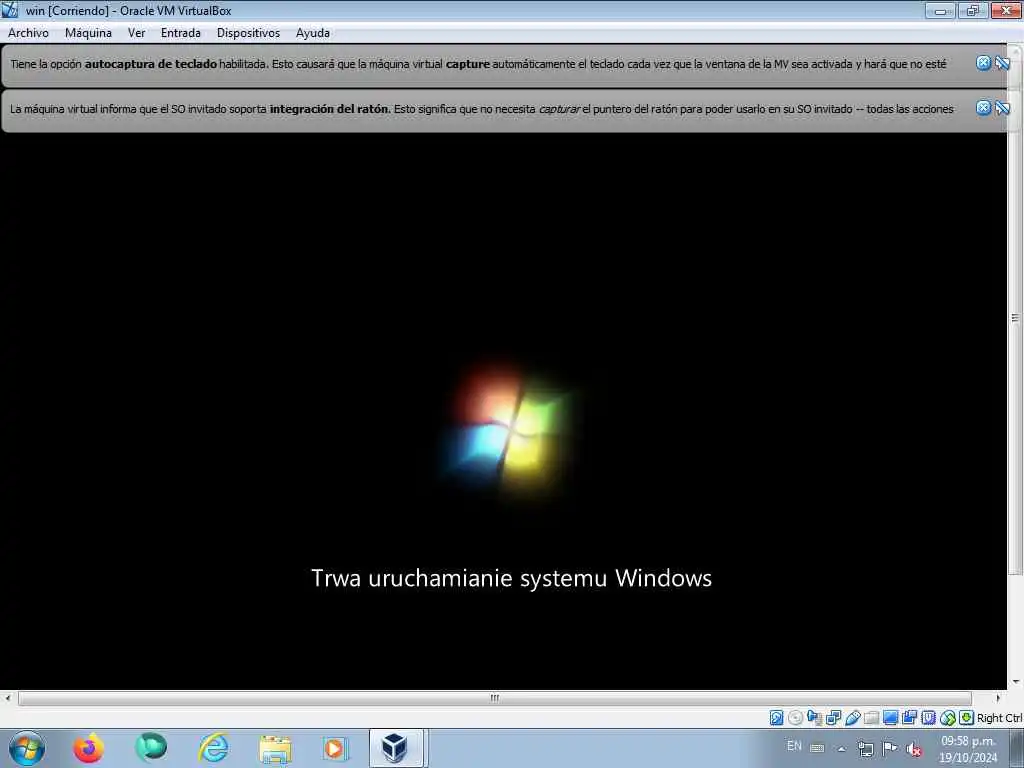Click the right arrow of horizontal scrollbar
This screenshot has width=1024, height=768.
[998, 698]
